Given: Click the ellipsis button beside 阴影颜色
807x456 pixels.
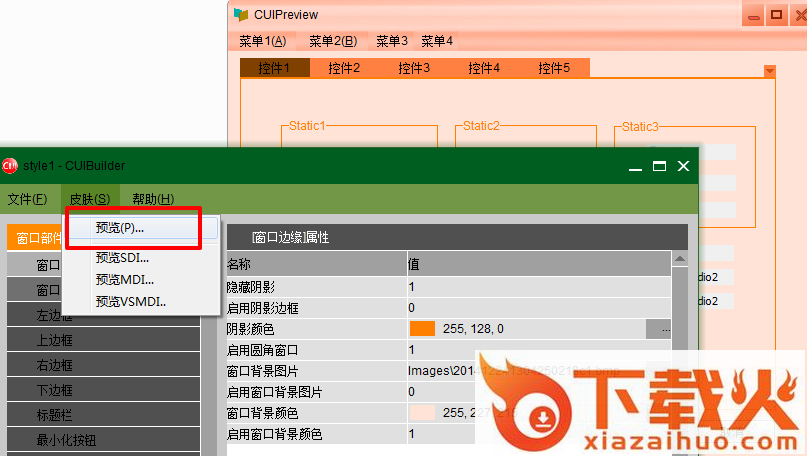Looking at the screenshot, I should coord(666,329).
